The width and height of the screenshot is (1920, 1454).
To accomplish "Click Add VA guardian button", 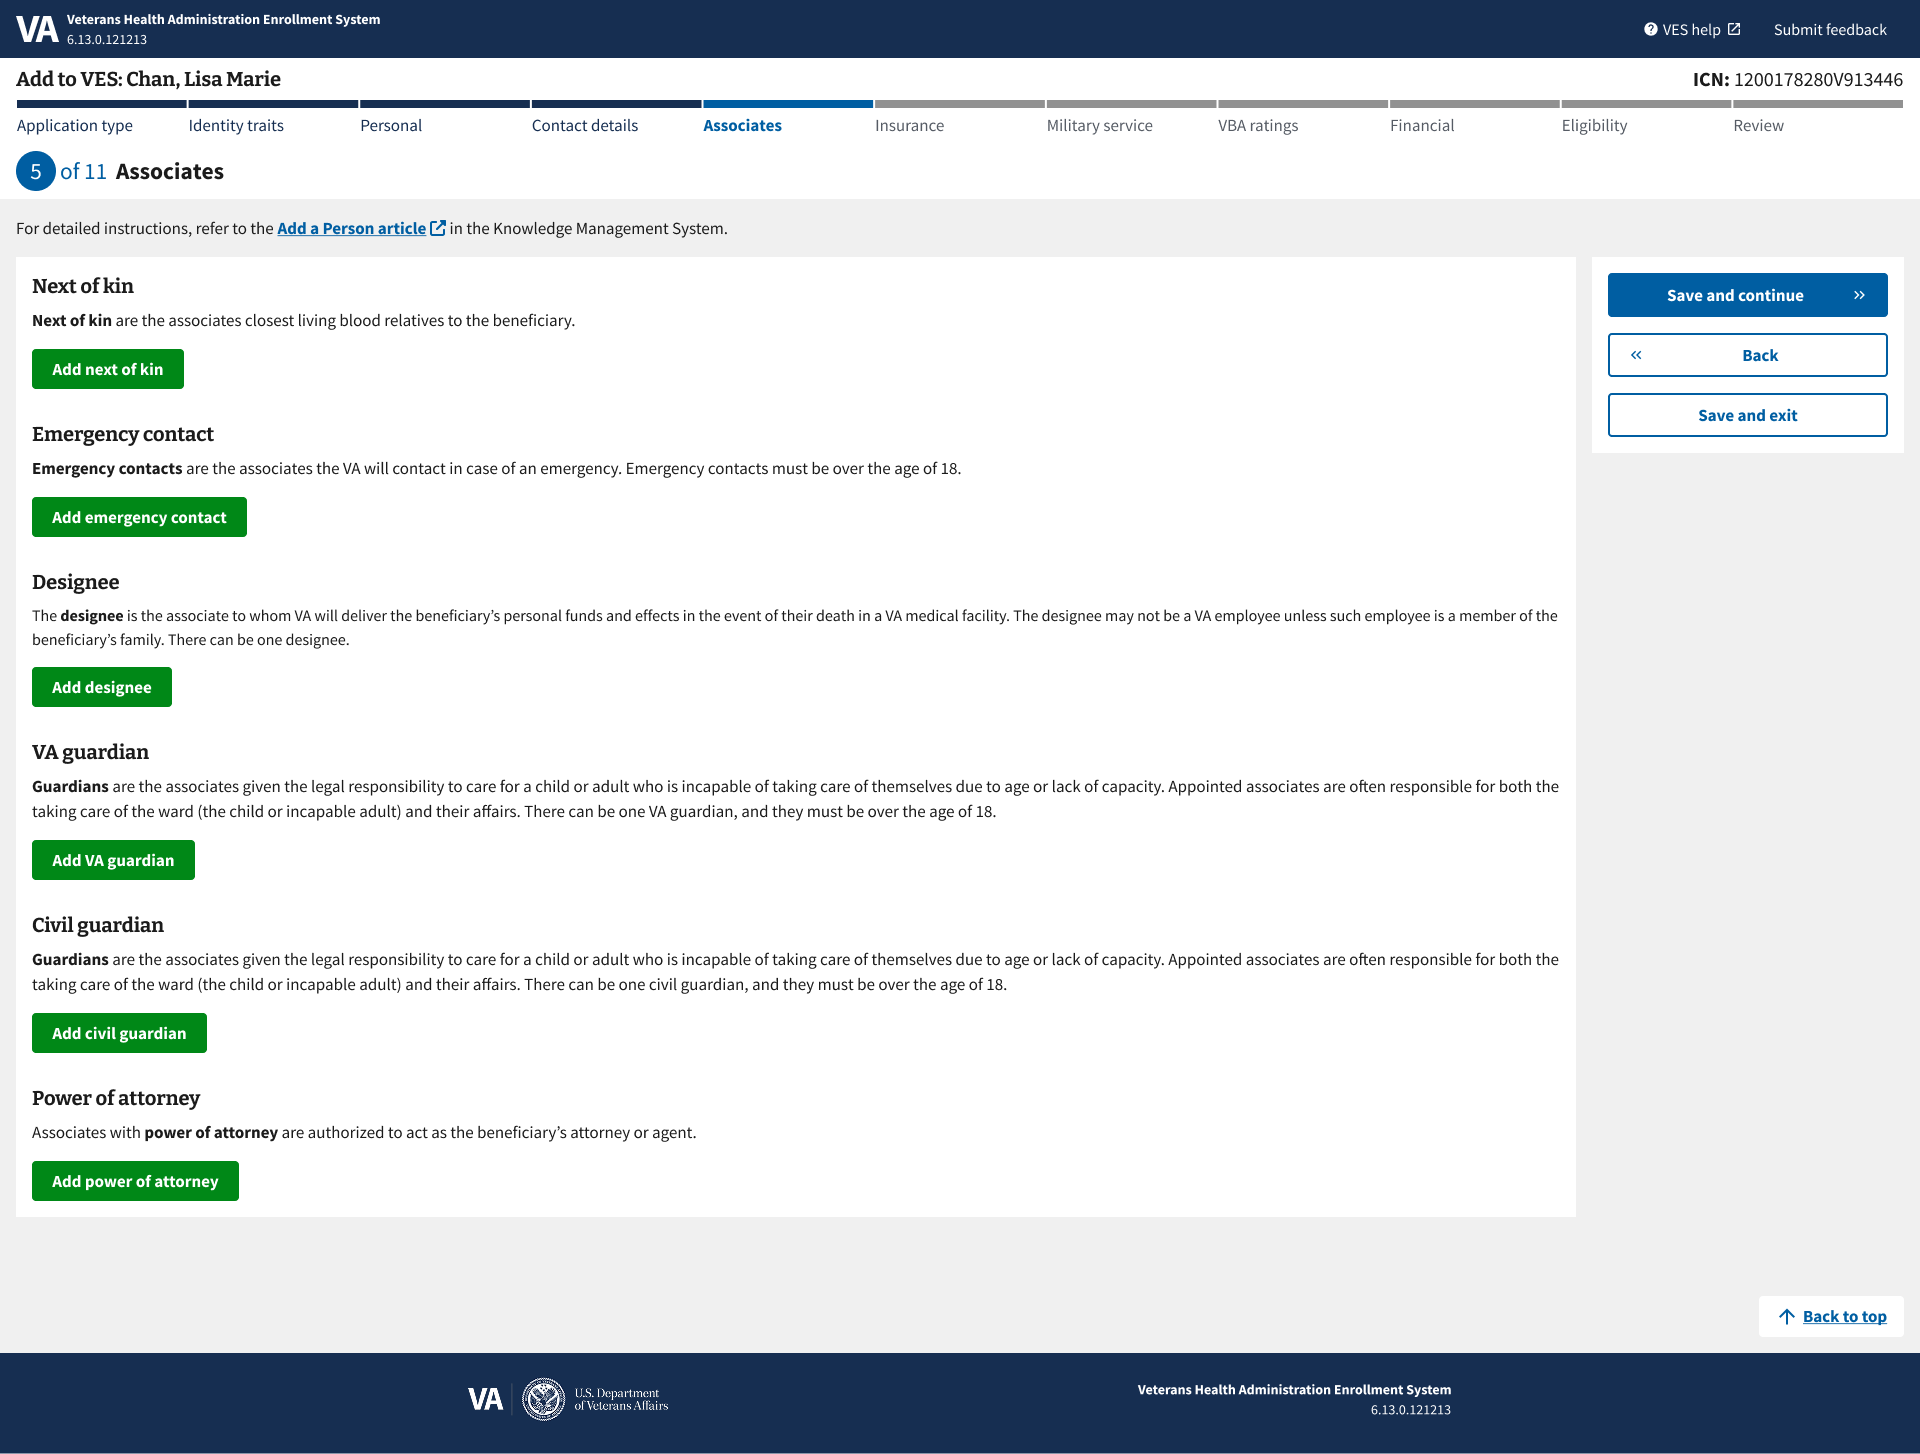I will click(x=113, y=860).
